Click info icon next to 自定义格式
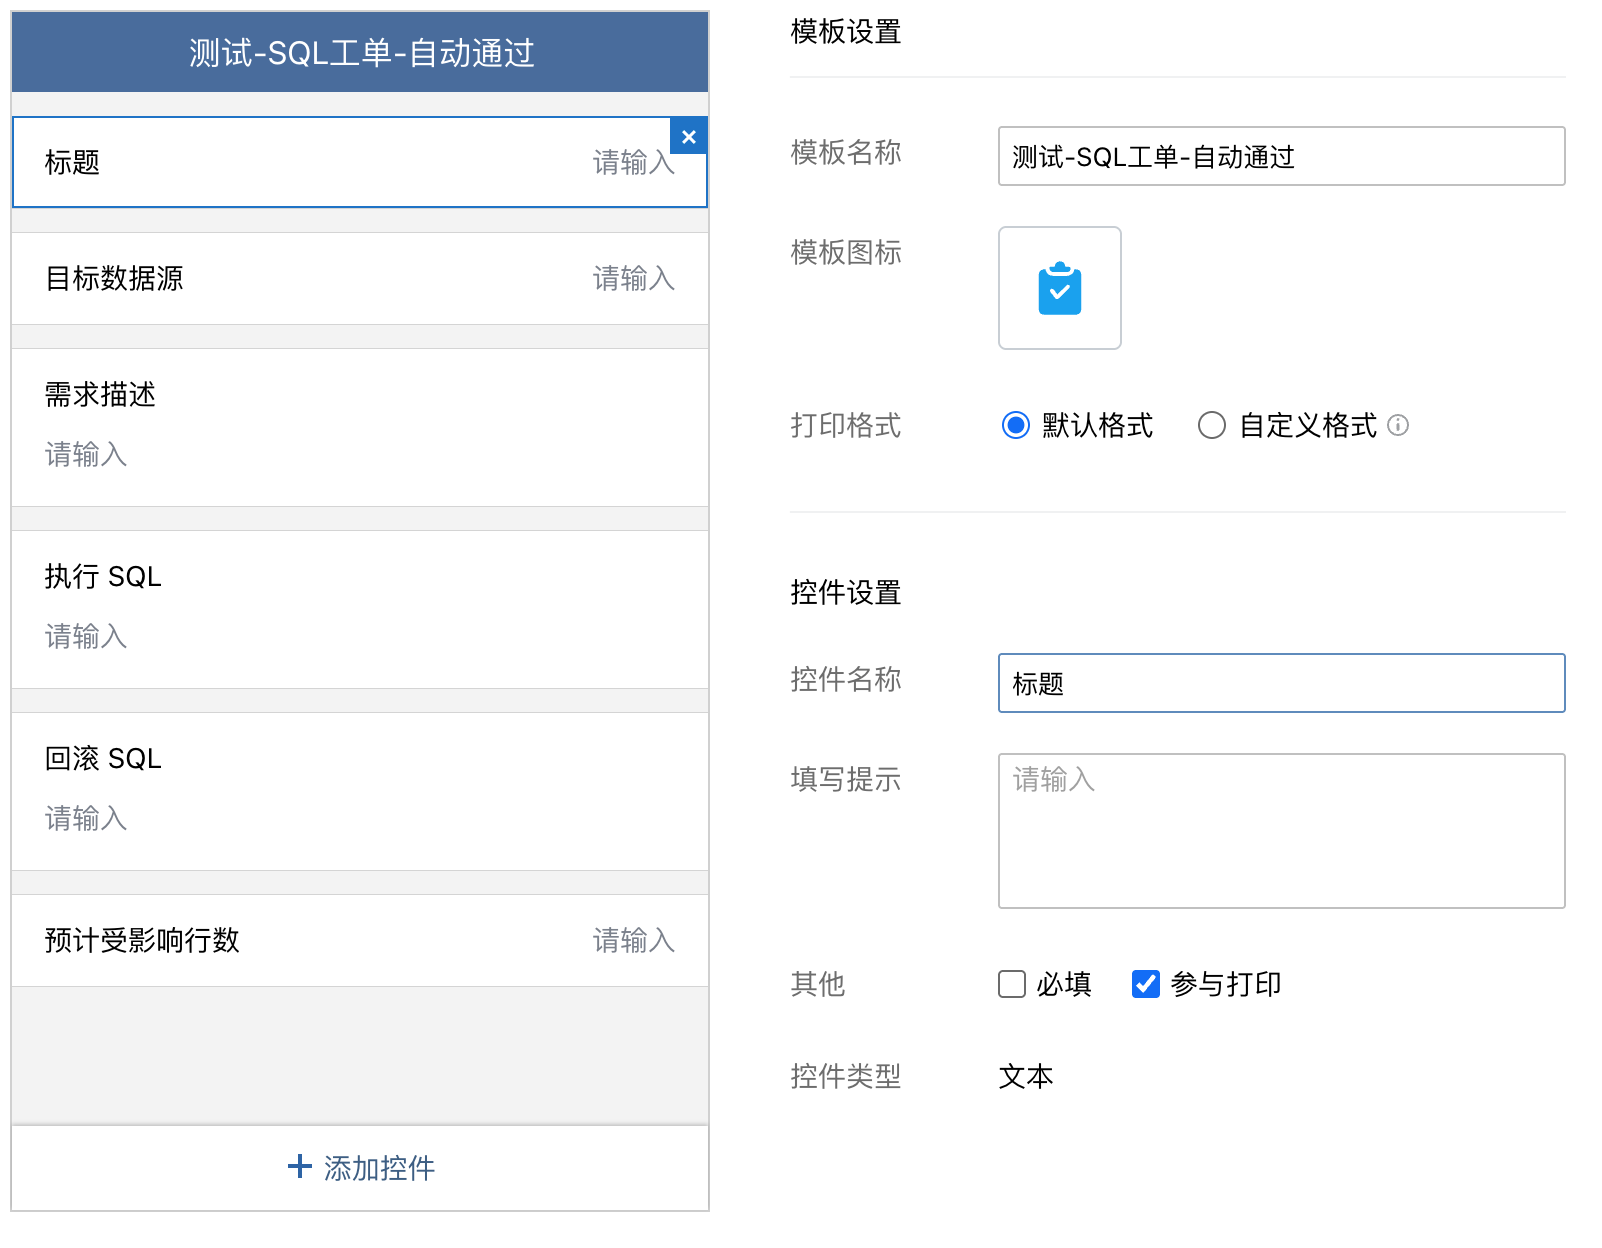 pos(1399,425)
